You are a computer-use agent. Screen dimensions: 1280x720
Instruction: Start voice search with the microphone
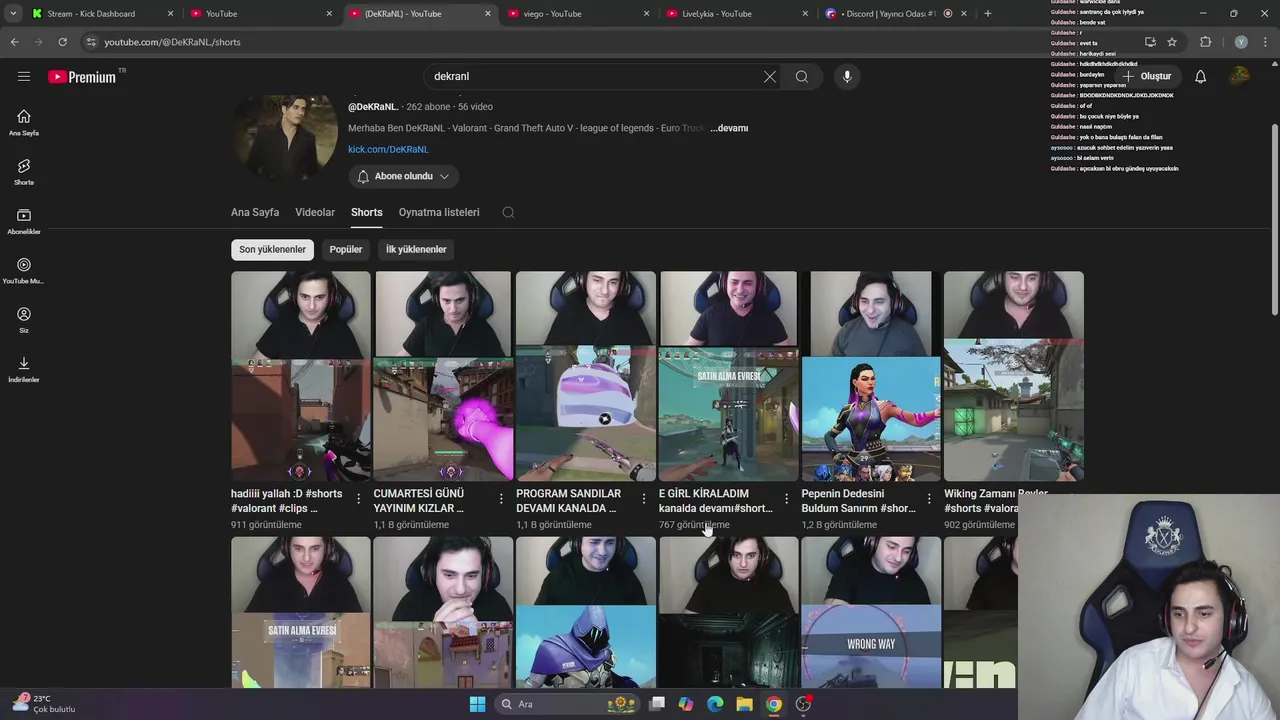[847, 76]
